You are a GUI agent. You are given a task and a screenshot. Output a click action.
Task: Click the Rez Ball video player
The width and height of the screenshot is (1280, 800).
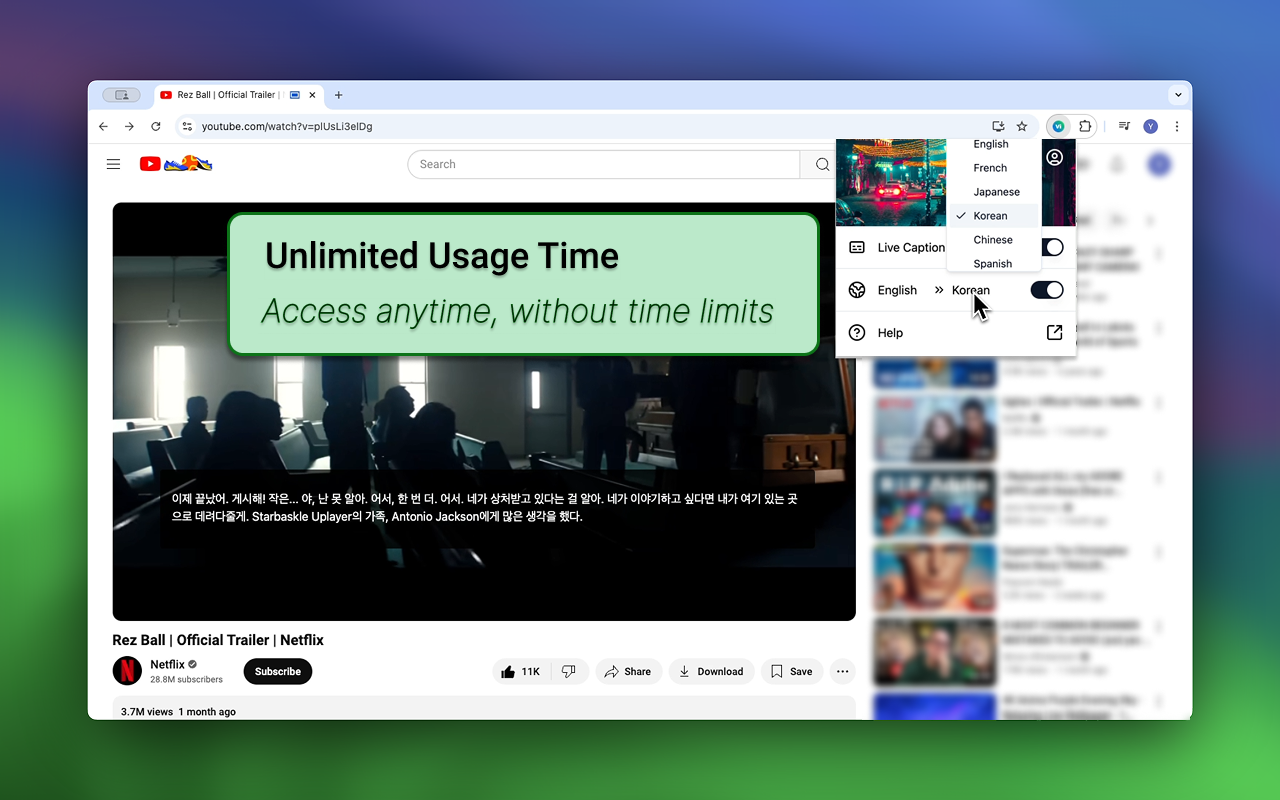pyautogui.click(x=484, y=412)
